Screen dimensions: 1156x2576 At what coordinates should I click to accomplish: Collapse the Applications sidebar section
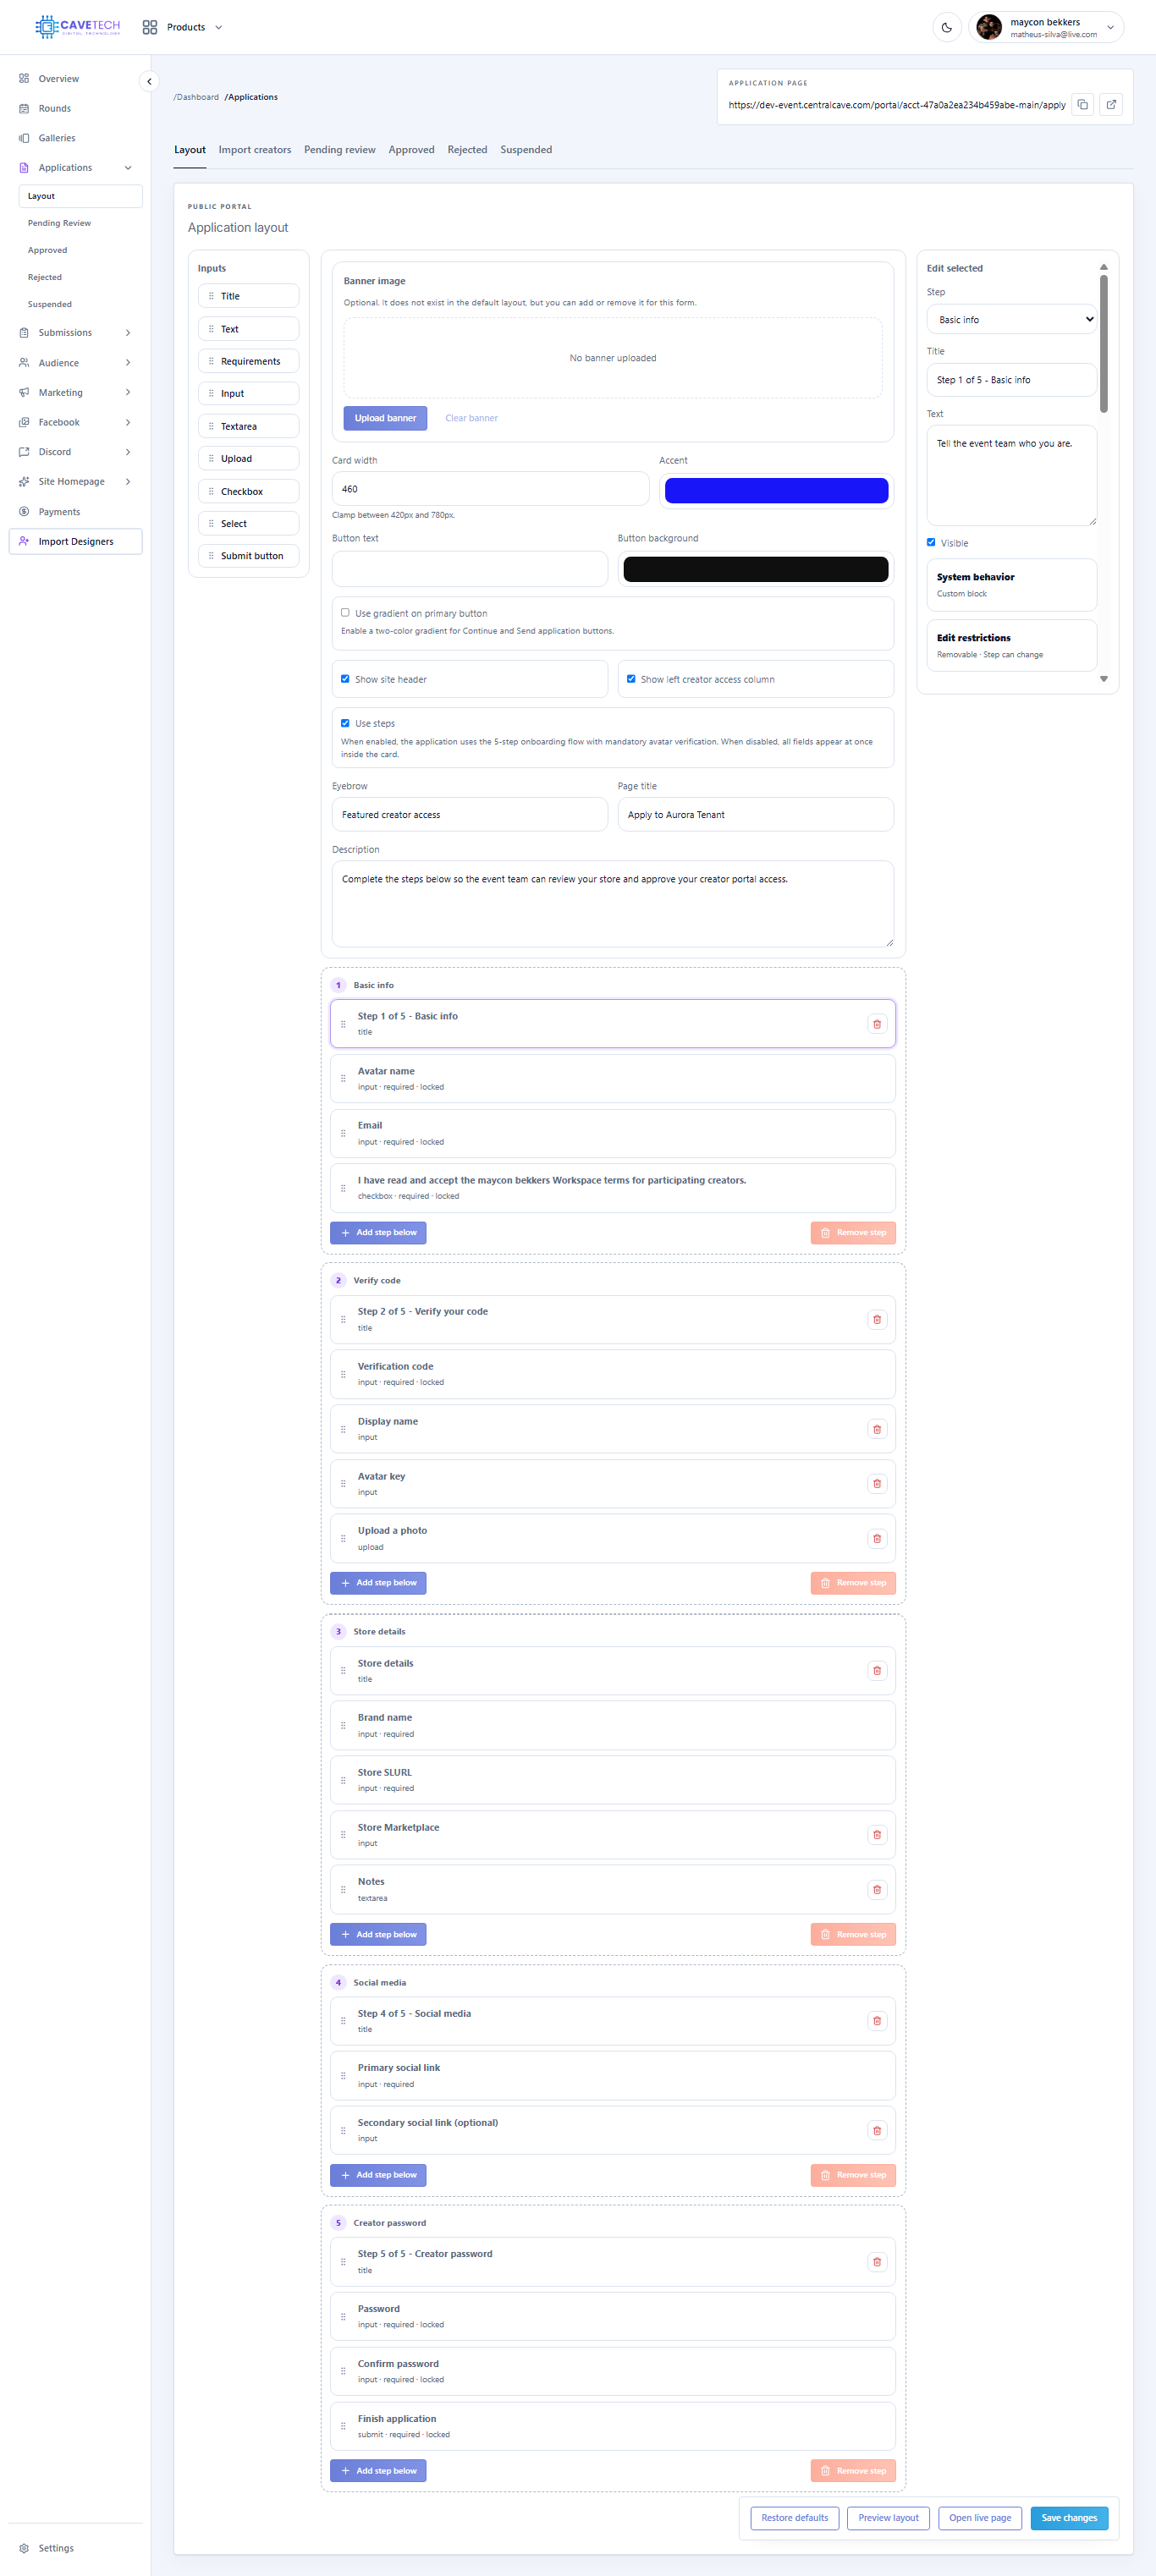pyautogui.click(x=128, y=168)
